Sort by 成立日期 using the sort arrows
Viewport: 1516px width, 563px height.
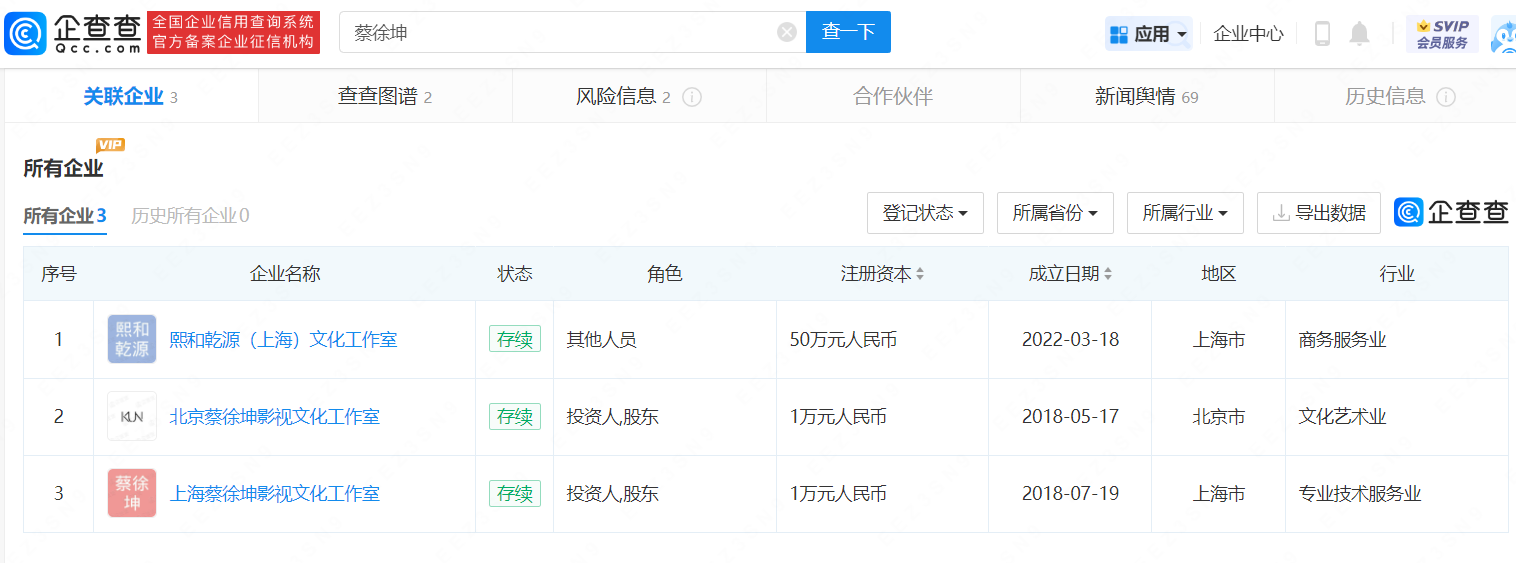coord(1108,274)
